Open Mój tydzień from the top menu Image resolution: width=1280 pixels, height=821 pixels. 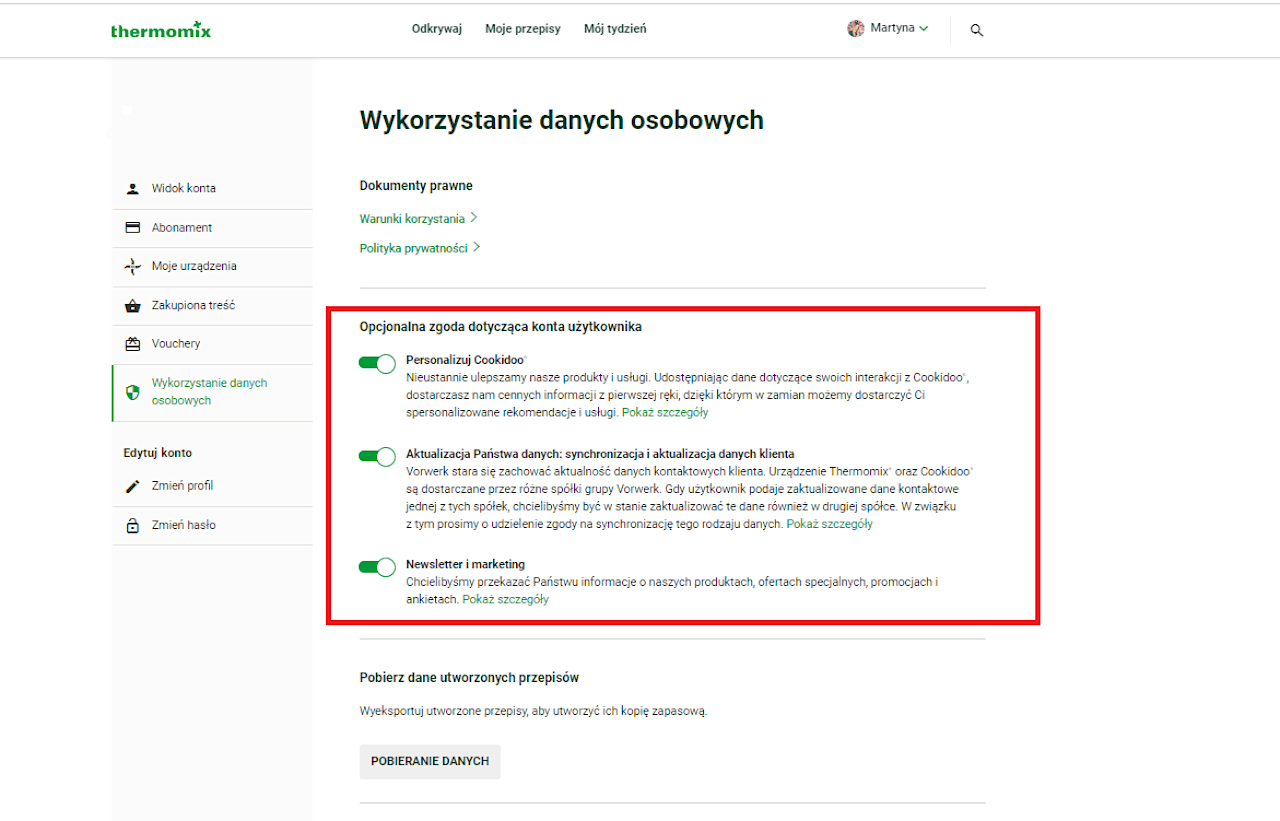pyautogui.click(x=615, y=29)
